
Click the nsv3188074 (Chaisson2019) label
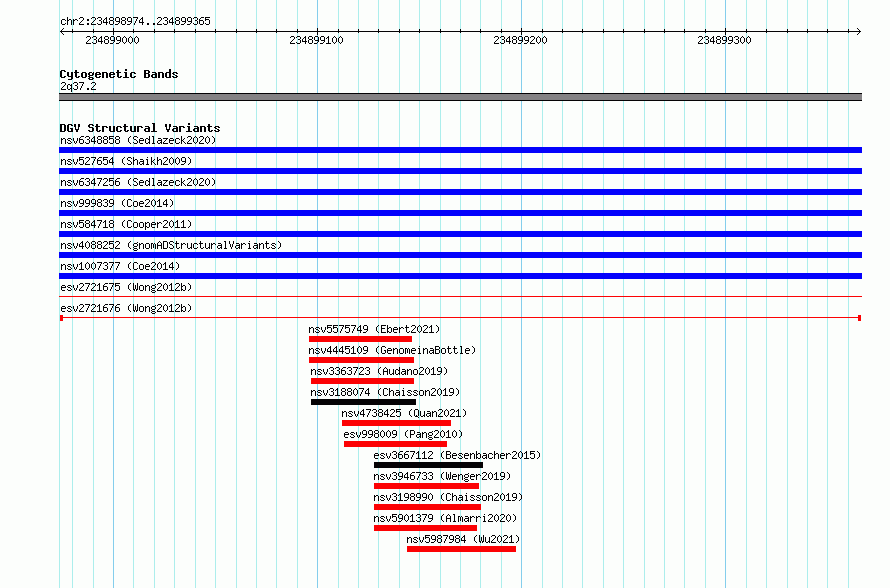click(385, 392)
